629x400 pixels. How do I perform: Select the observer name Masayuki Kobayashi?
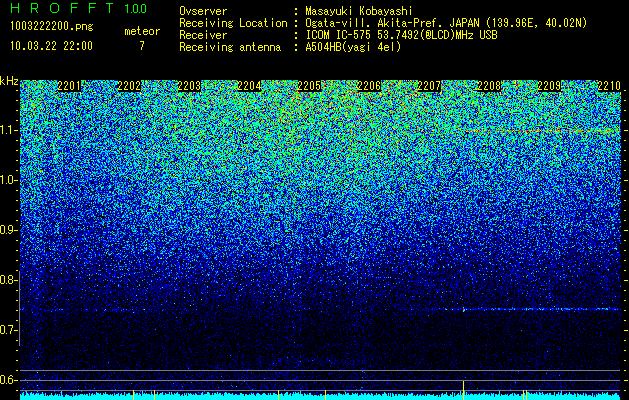[x=359, y=11]
